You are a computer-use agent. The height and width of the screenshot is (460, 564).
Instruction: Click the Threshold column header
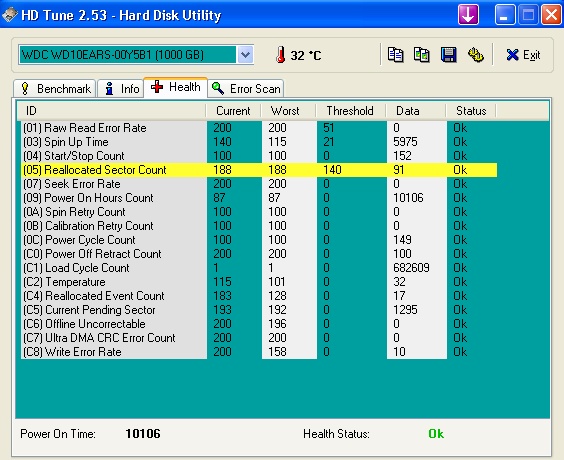(351, 111)
